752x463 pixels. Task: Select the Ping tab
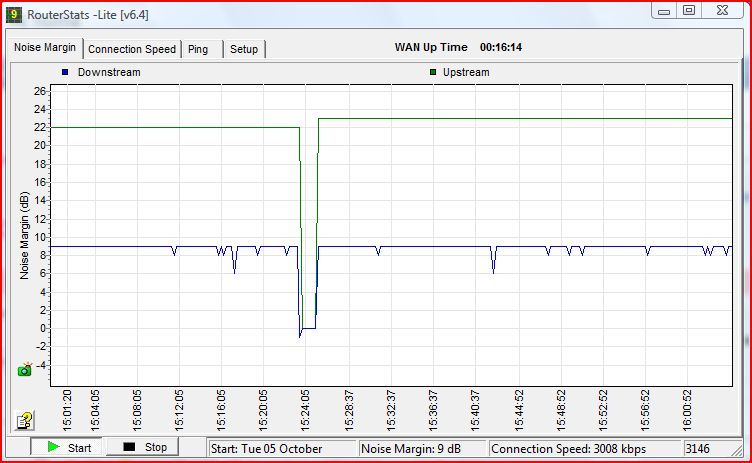coord(198,49)
